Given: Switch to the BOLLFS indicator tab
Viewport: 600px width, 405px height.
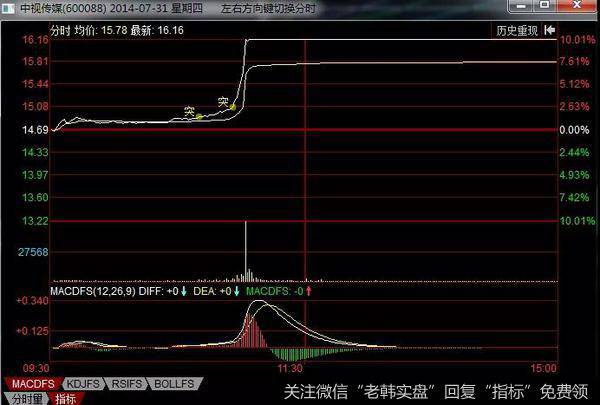Looking at the screenshot, I should pos(174,384).
